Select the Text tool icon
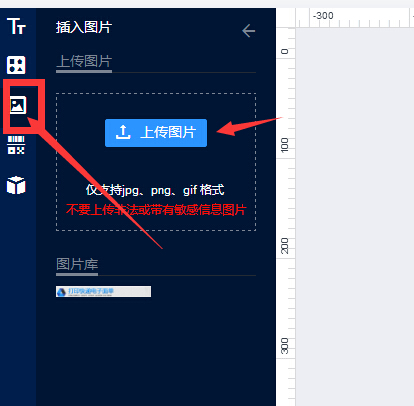This screenshot has height=406, width=414. tap(16, 26)
